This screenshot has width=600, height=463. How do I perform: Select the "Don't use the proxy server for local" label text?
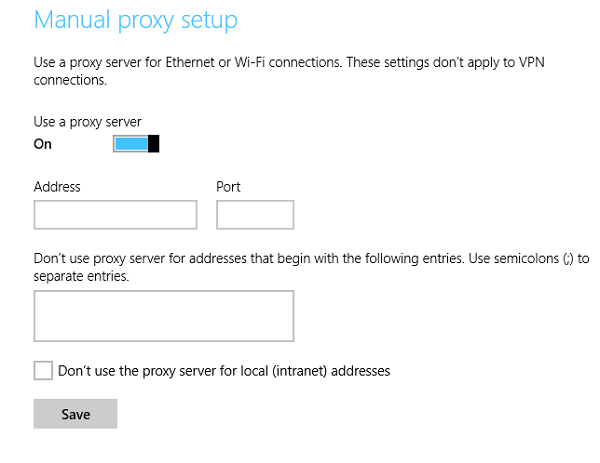click(160, 371)
